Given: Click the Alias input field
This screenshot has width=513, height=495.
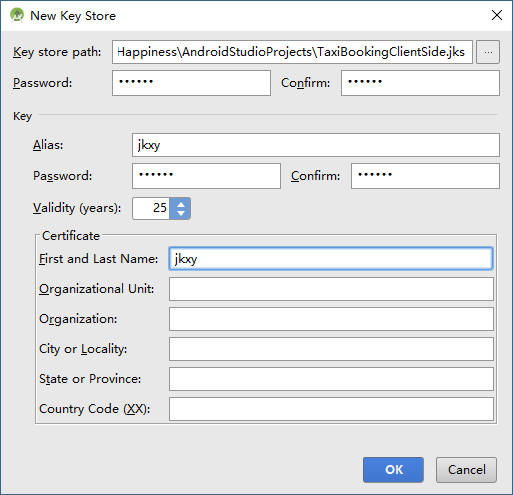Looking at the screenshot, I should (316, 145).
